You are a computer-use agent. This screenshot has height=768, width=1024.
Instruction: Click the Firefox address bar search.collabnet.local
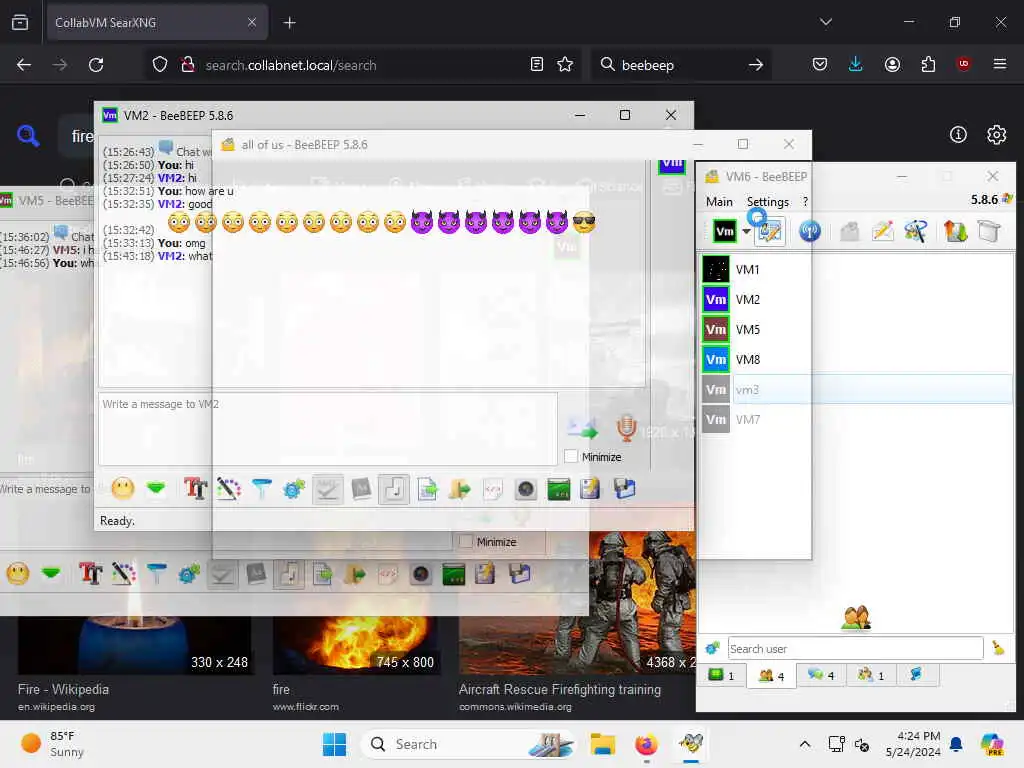coord(291,65)
